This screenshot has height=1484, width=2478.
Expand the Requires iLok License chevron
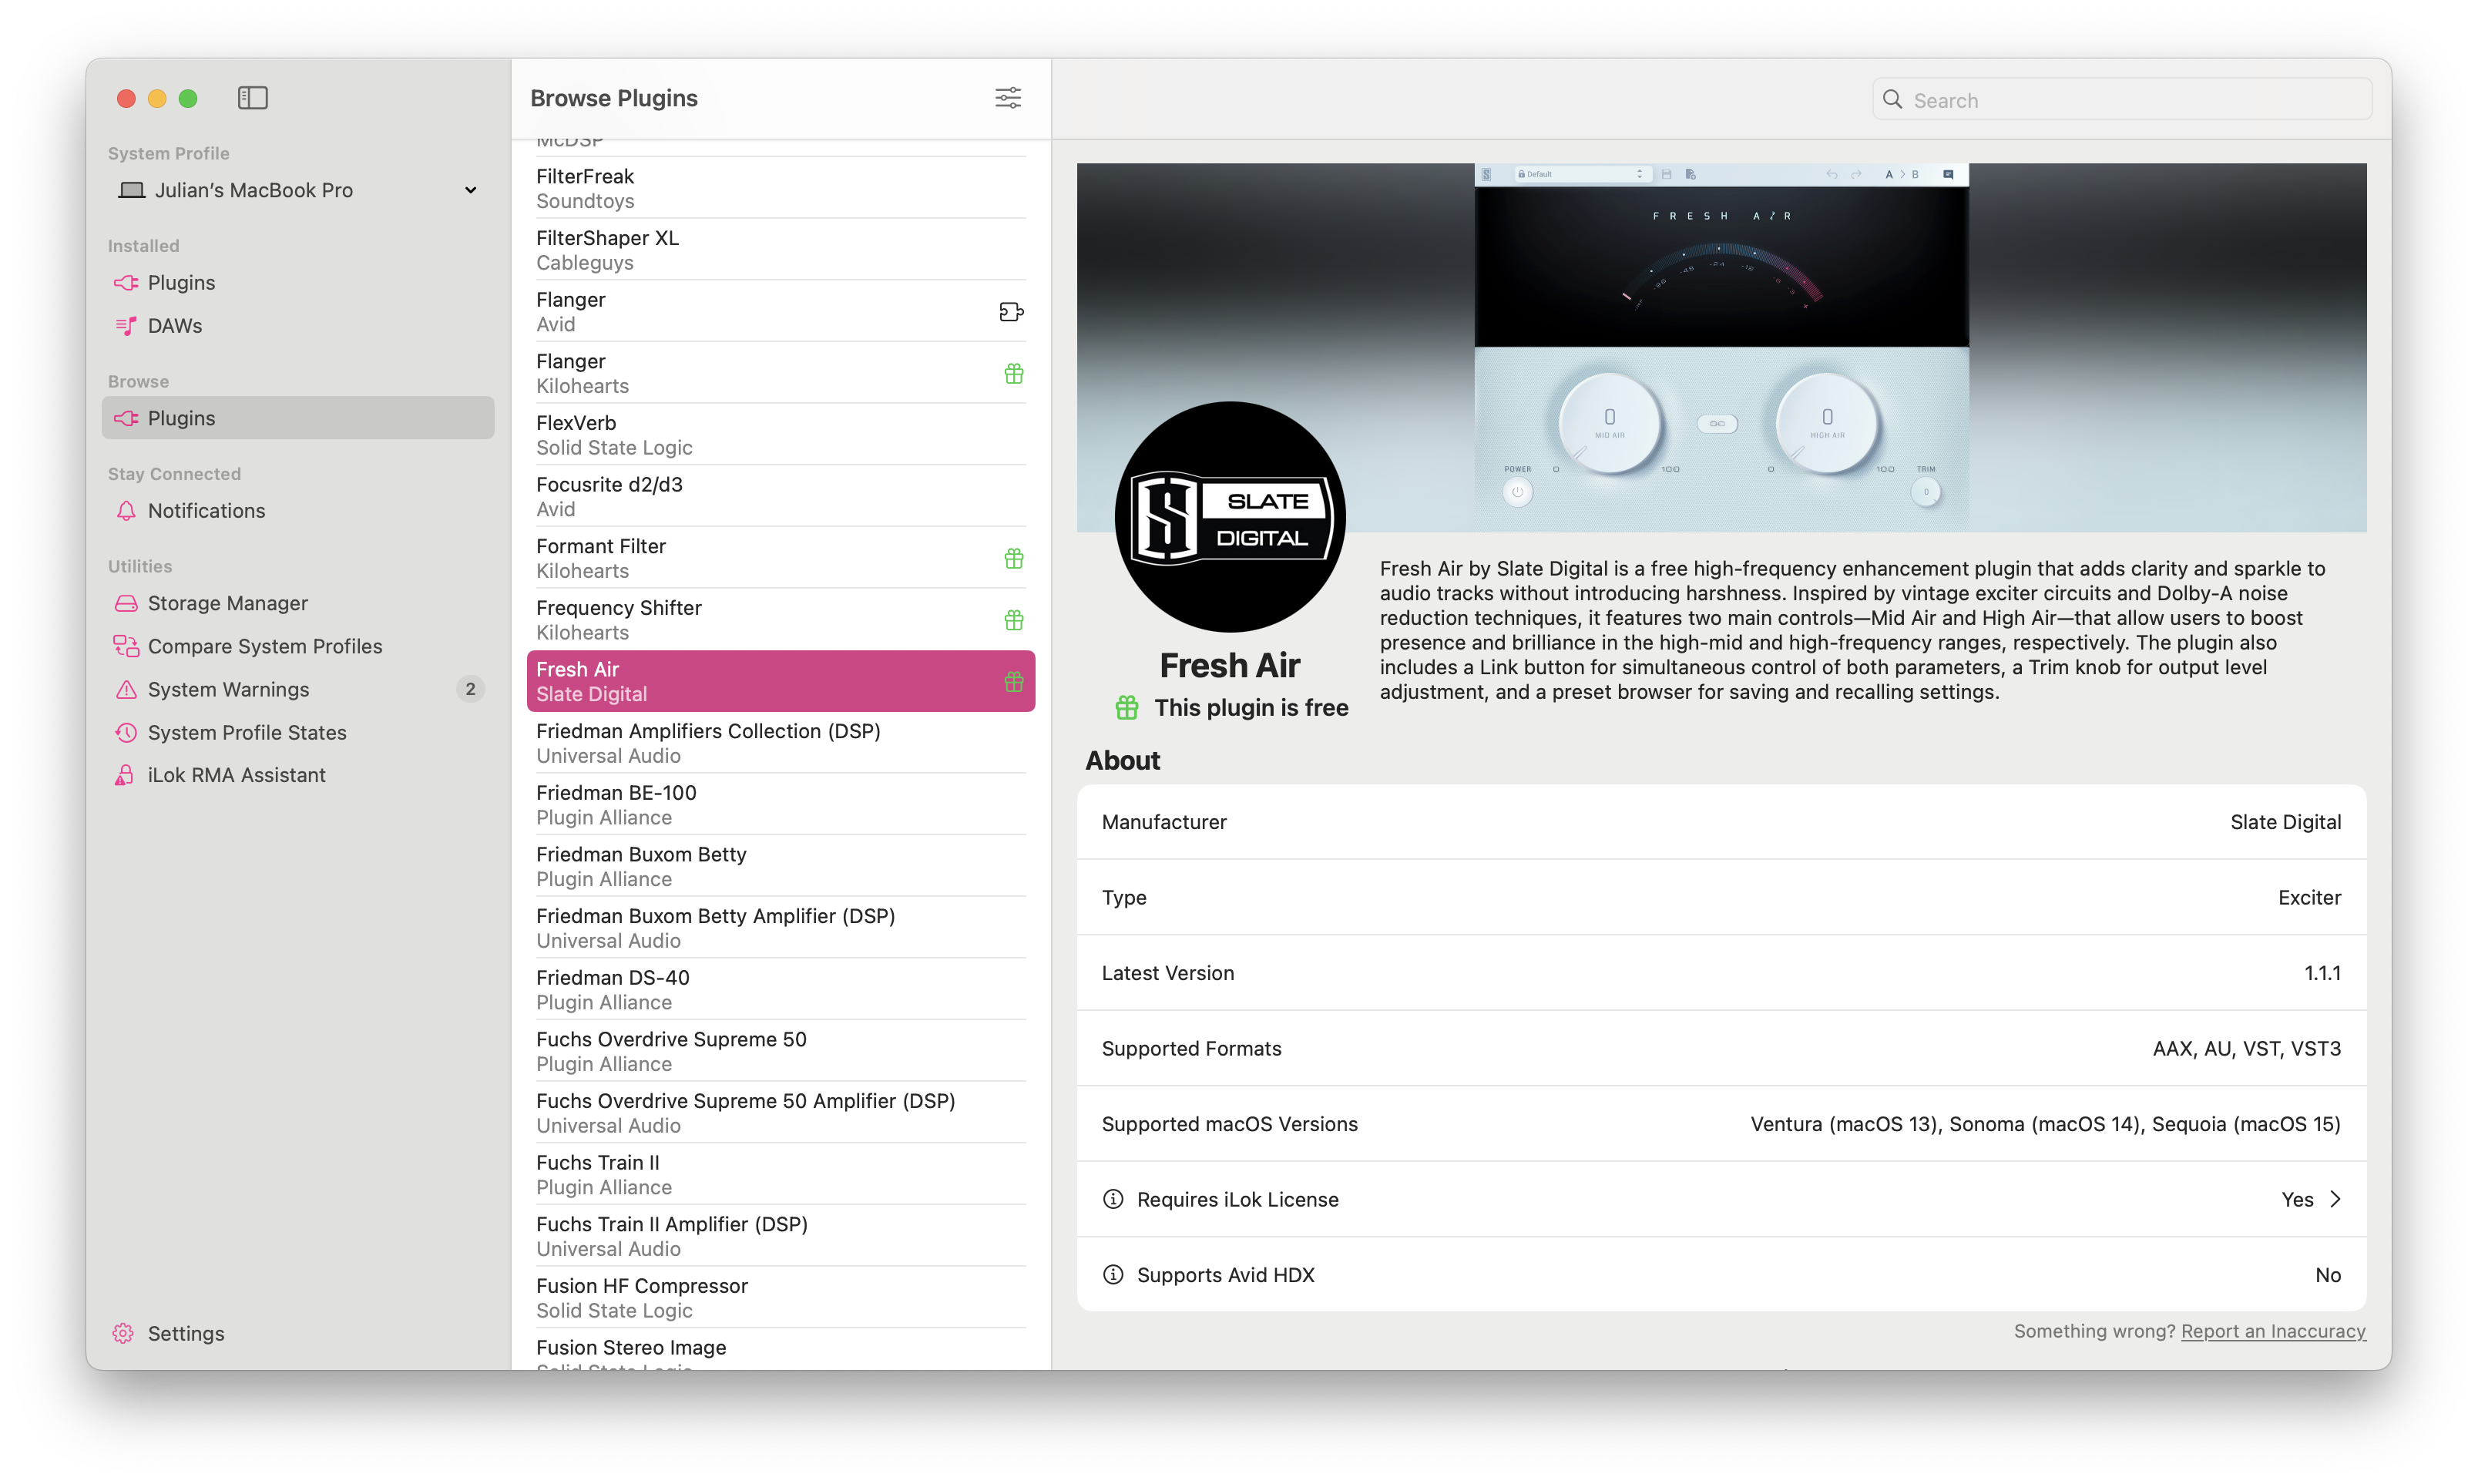tap(2335, 1199)
